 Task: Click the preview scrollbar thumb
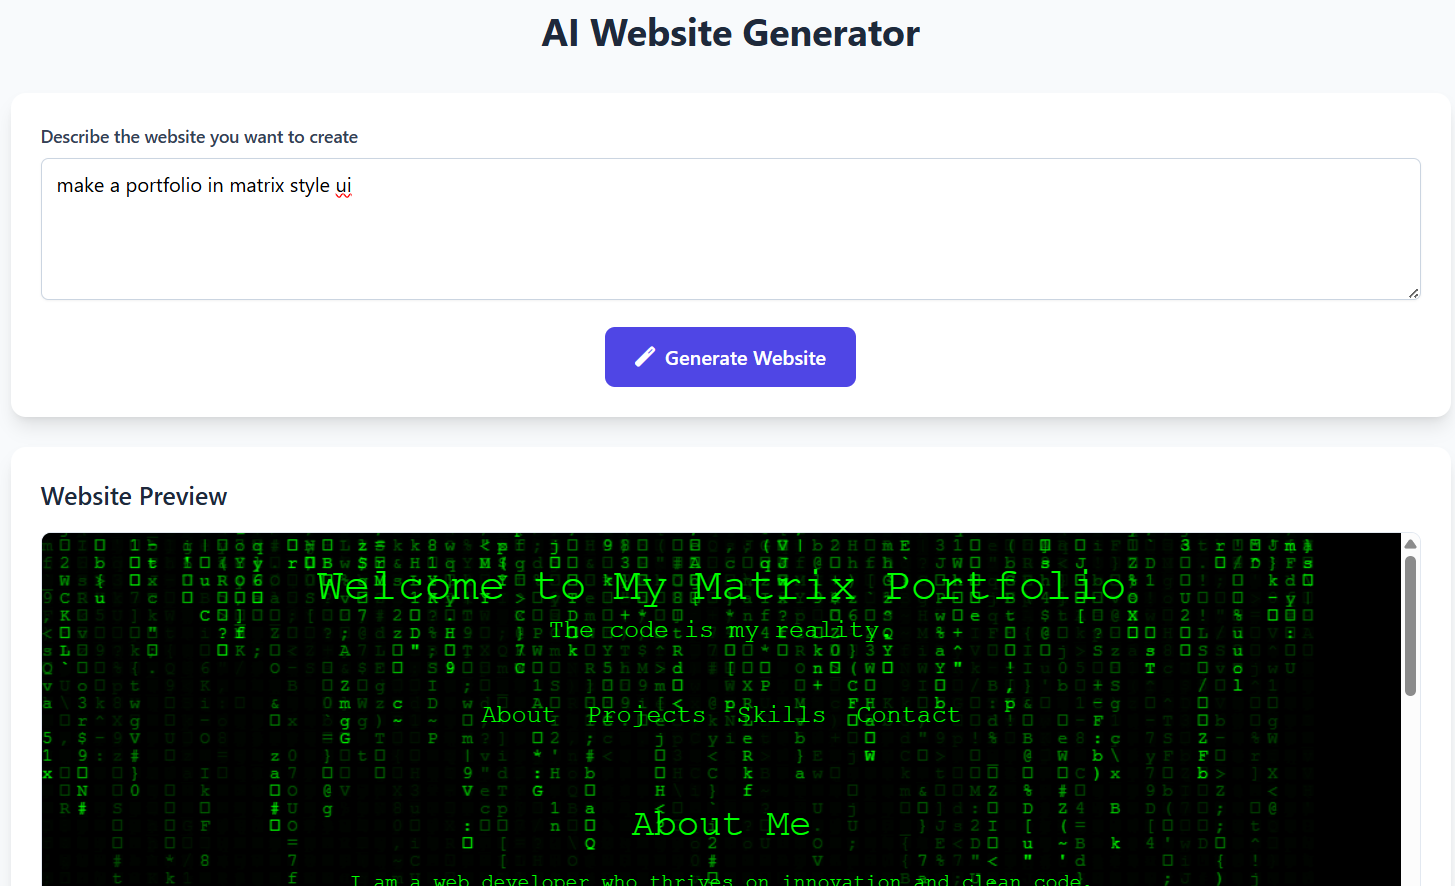(1410, 626)
